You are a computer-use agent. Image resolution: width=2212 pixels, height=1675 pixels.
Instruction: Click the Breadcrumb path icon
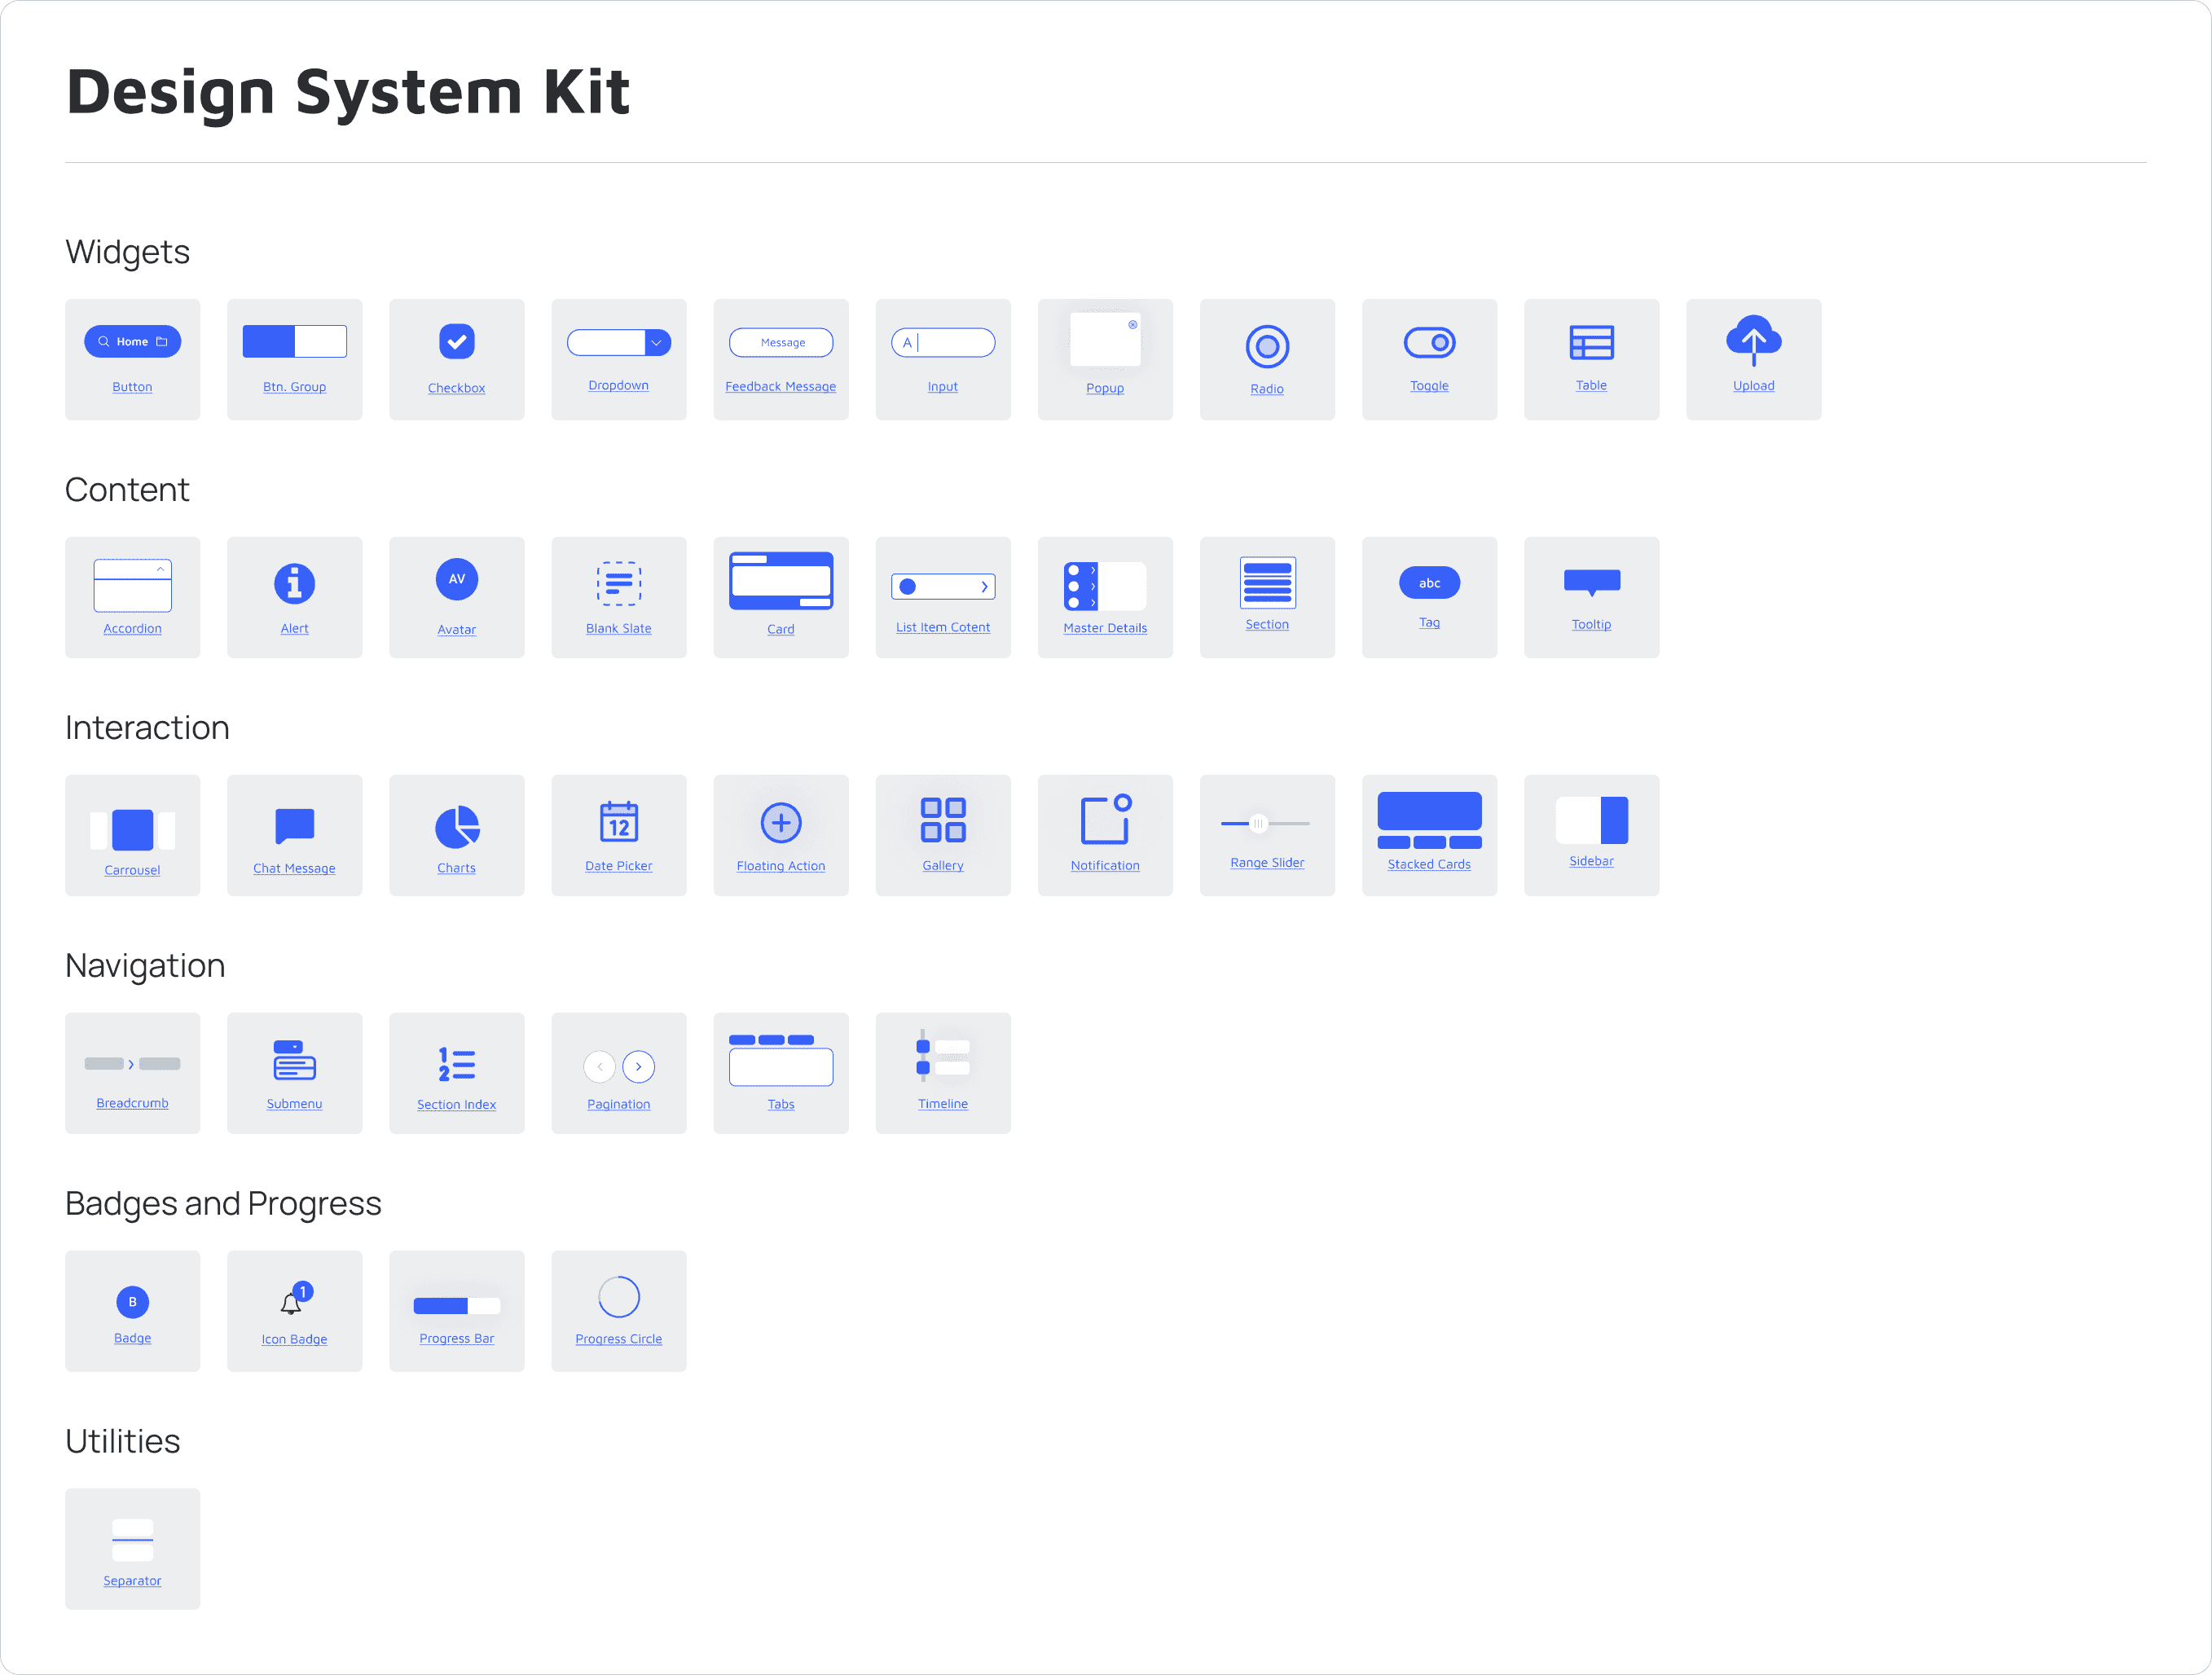click(132, 1064)
